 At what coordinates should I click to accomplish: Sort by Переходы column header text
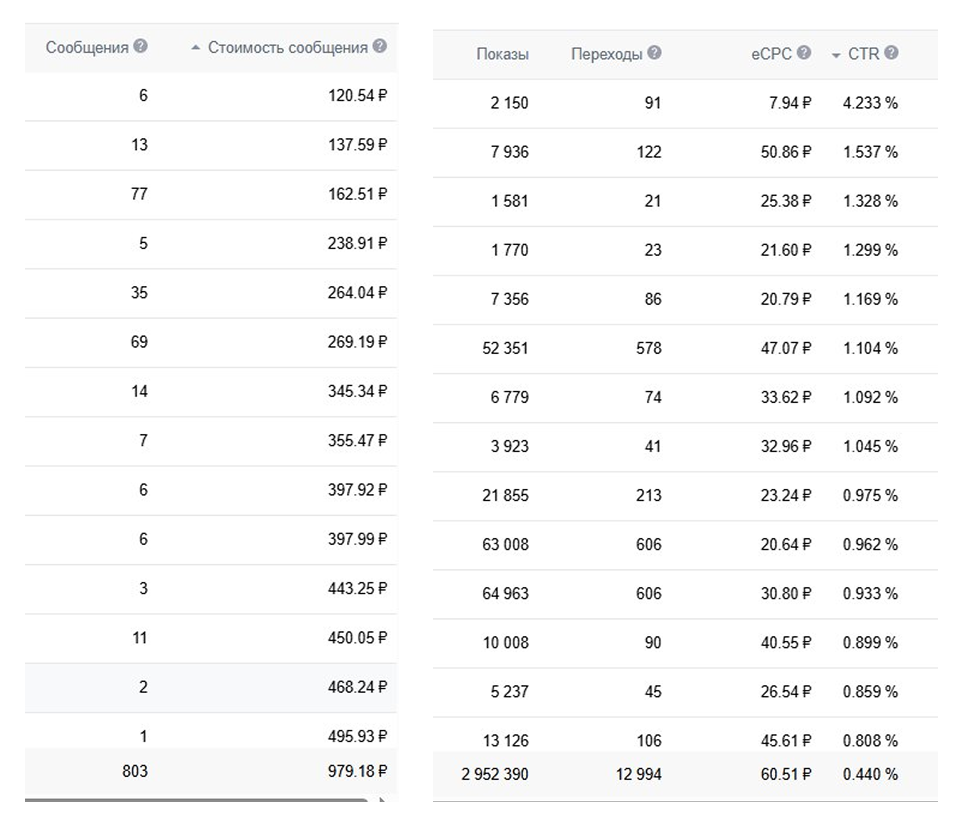(x=606, y=54)
